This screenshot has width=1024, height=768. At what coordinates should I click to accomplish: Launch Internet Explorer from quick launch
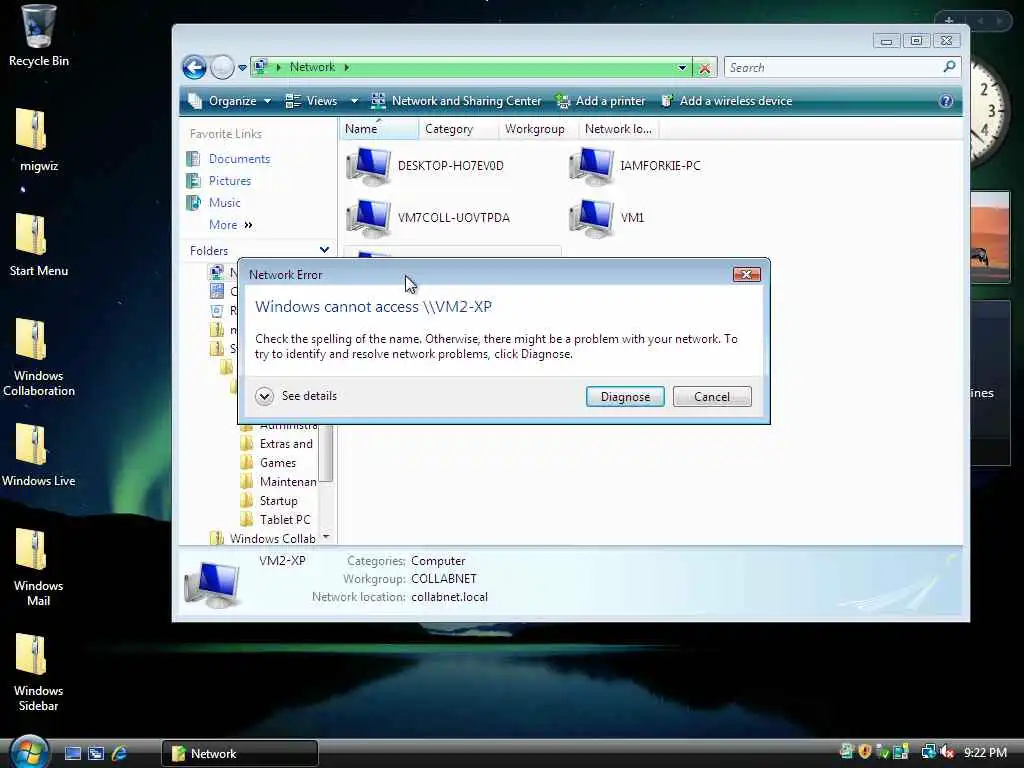click(119, 754)
